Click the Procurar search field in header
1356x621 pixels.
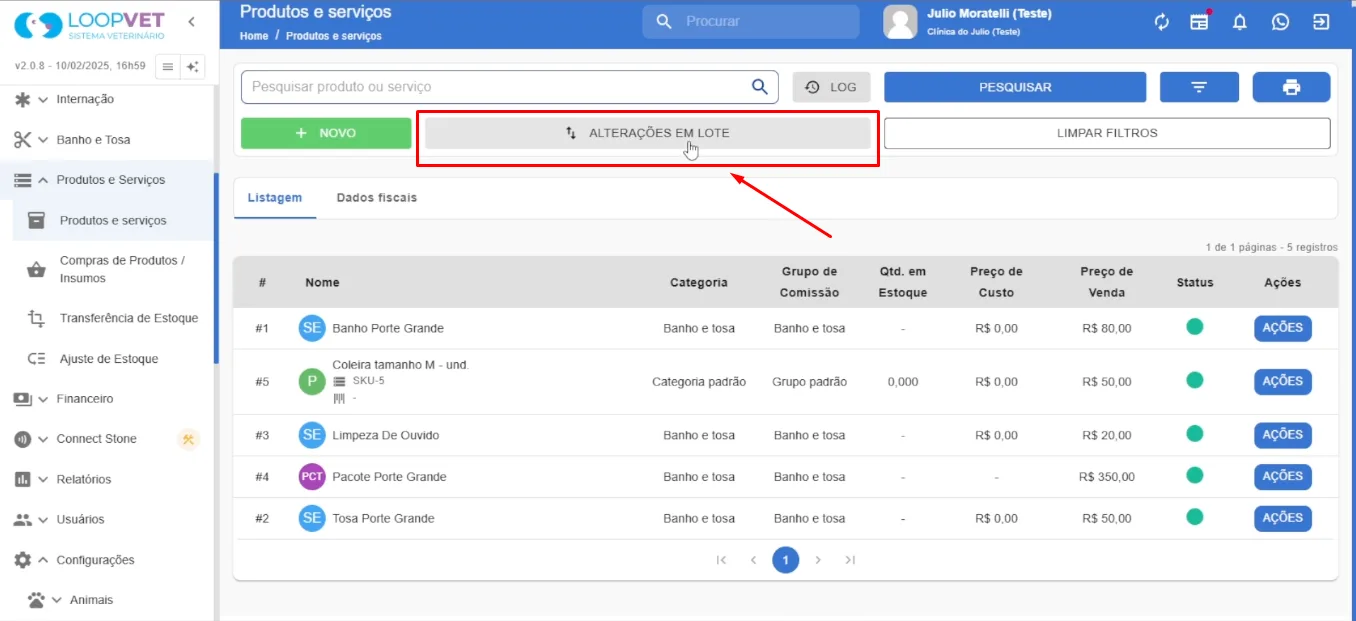[751, 21]
